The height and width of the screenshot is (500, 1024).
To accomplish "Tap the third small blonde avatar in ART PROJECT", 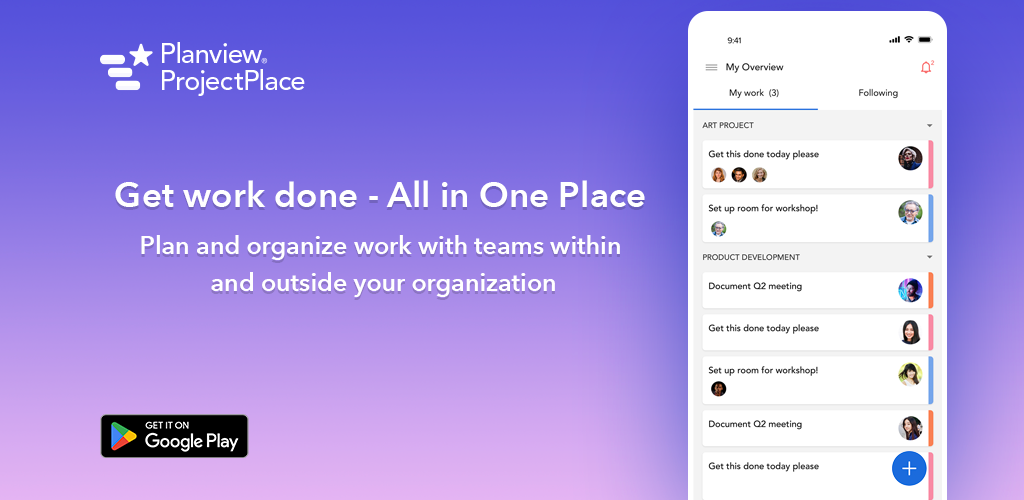I will [x=759, y=175].
